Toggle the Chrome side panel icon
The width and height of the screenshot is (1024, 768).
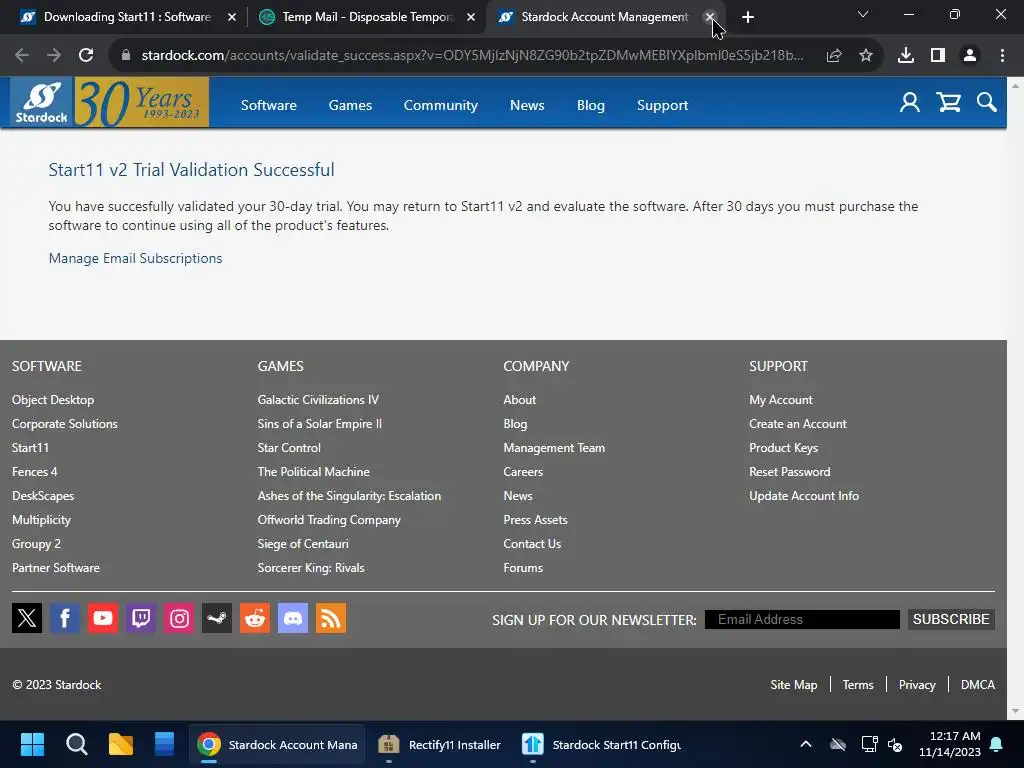point(938,56)
